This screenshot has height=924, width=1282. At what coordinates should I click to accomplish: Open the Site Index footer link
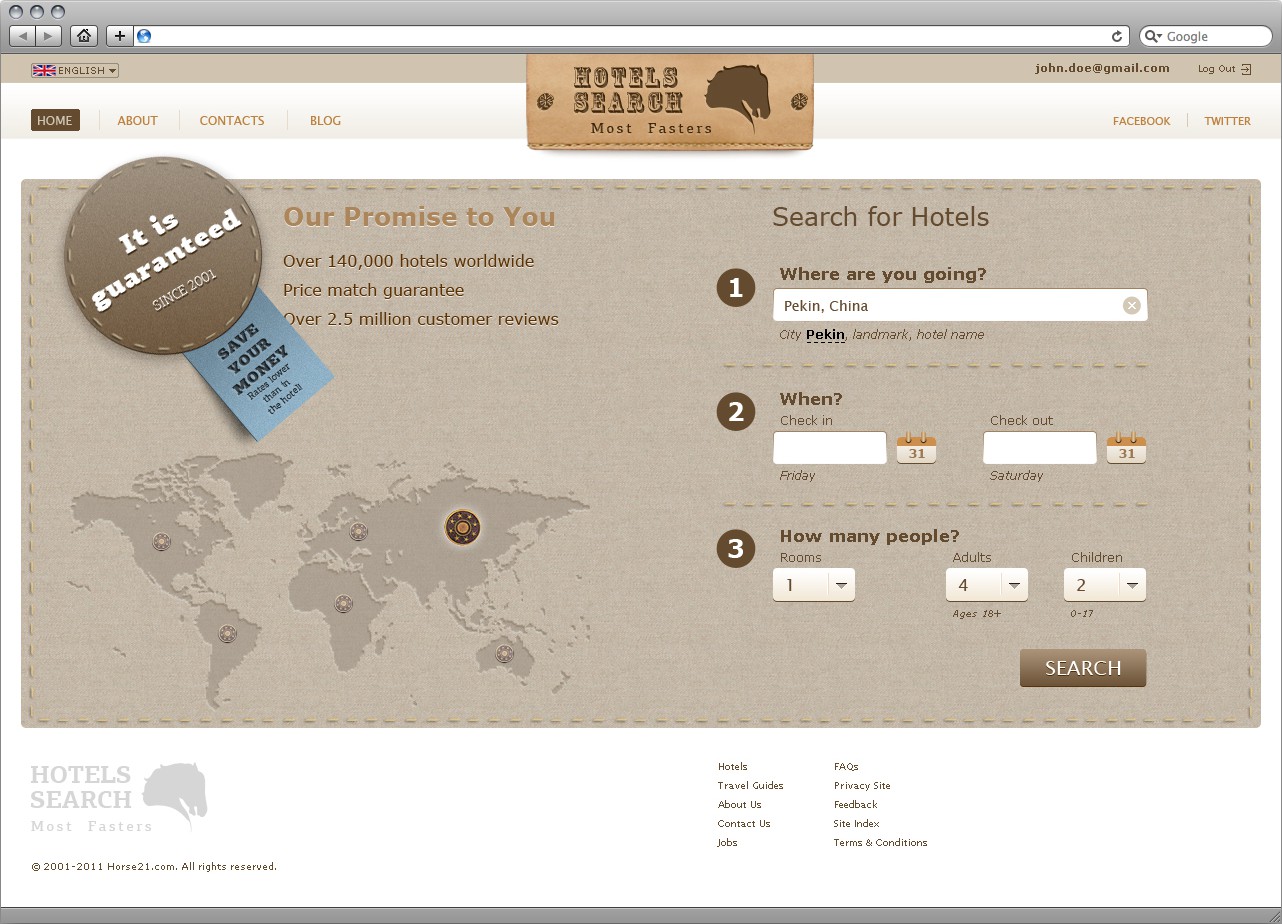[x=857, y=824]
